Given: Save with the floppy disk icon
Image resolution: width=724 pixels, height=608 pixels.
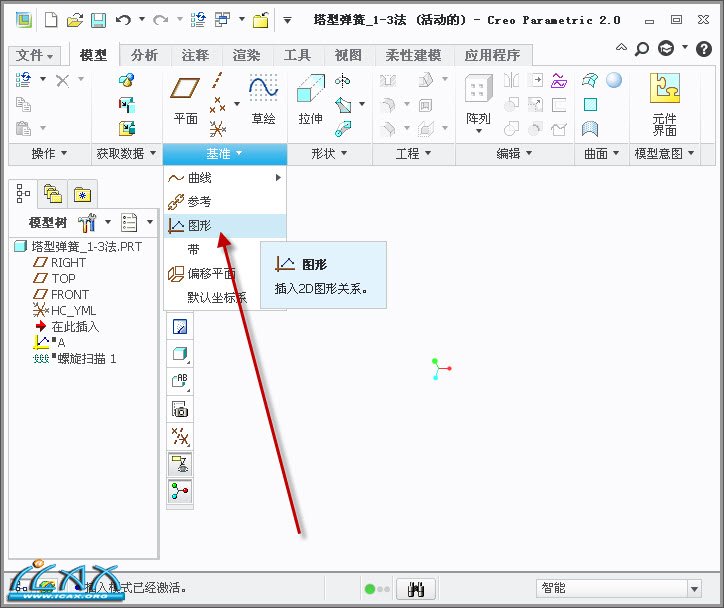Looking at the screenshot, I should click(x=98, y=20).
